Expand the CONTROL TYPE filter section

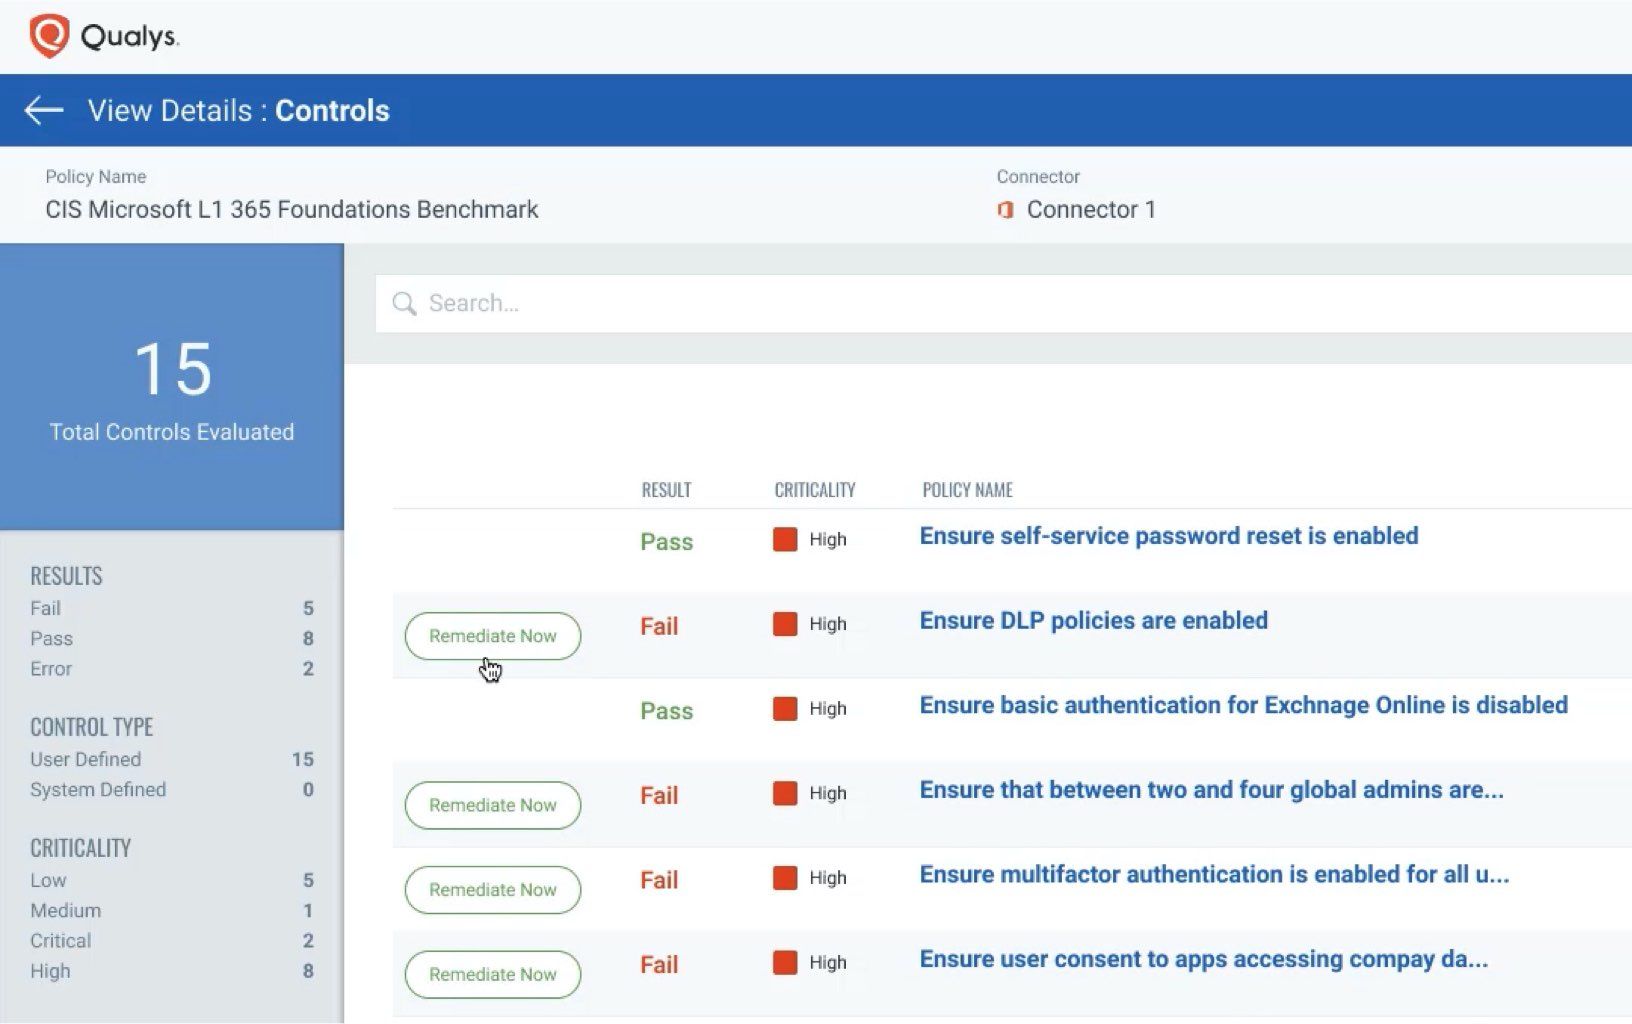[91, 727]
